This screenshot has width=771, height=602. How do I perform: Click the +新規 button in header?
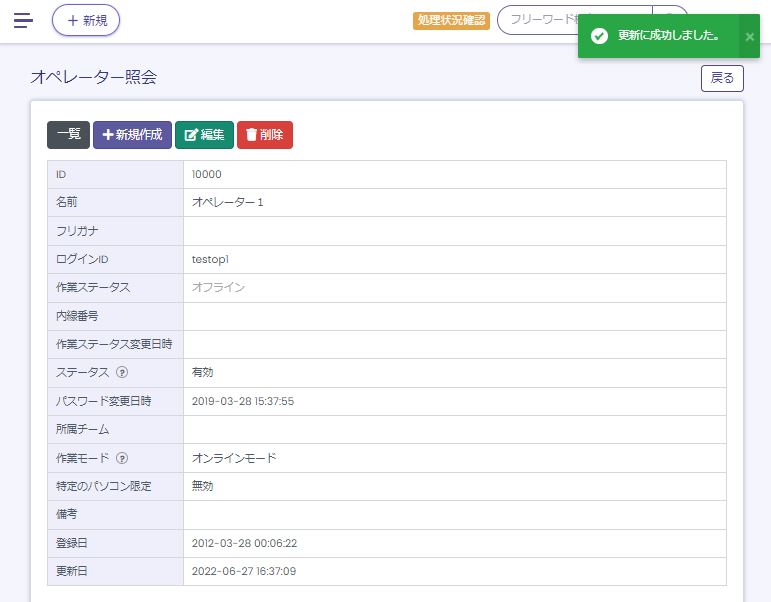86,20
